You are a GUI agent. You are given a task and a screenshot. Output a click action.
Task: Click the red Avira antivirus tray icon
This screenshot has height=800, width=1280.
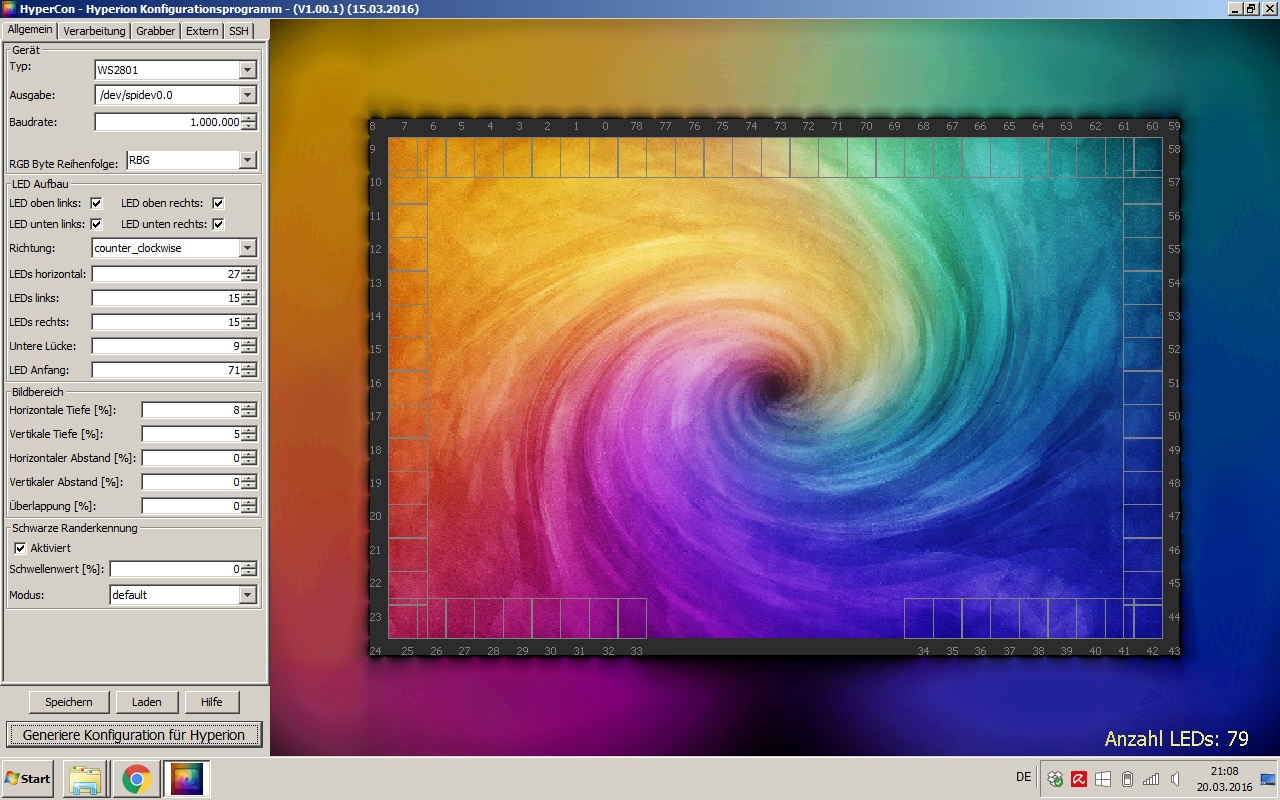[x=1079, y=779]
